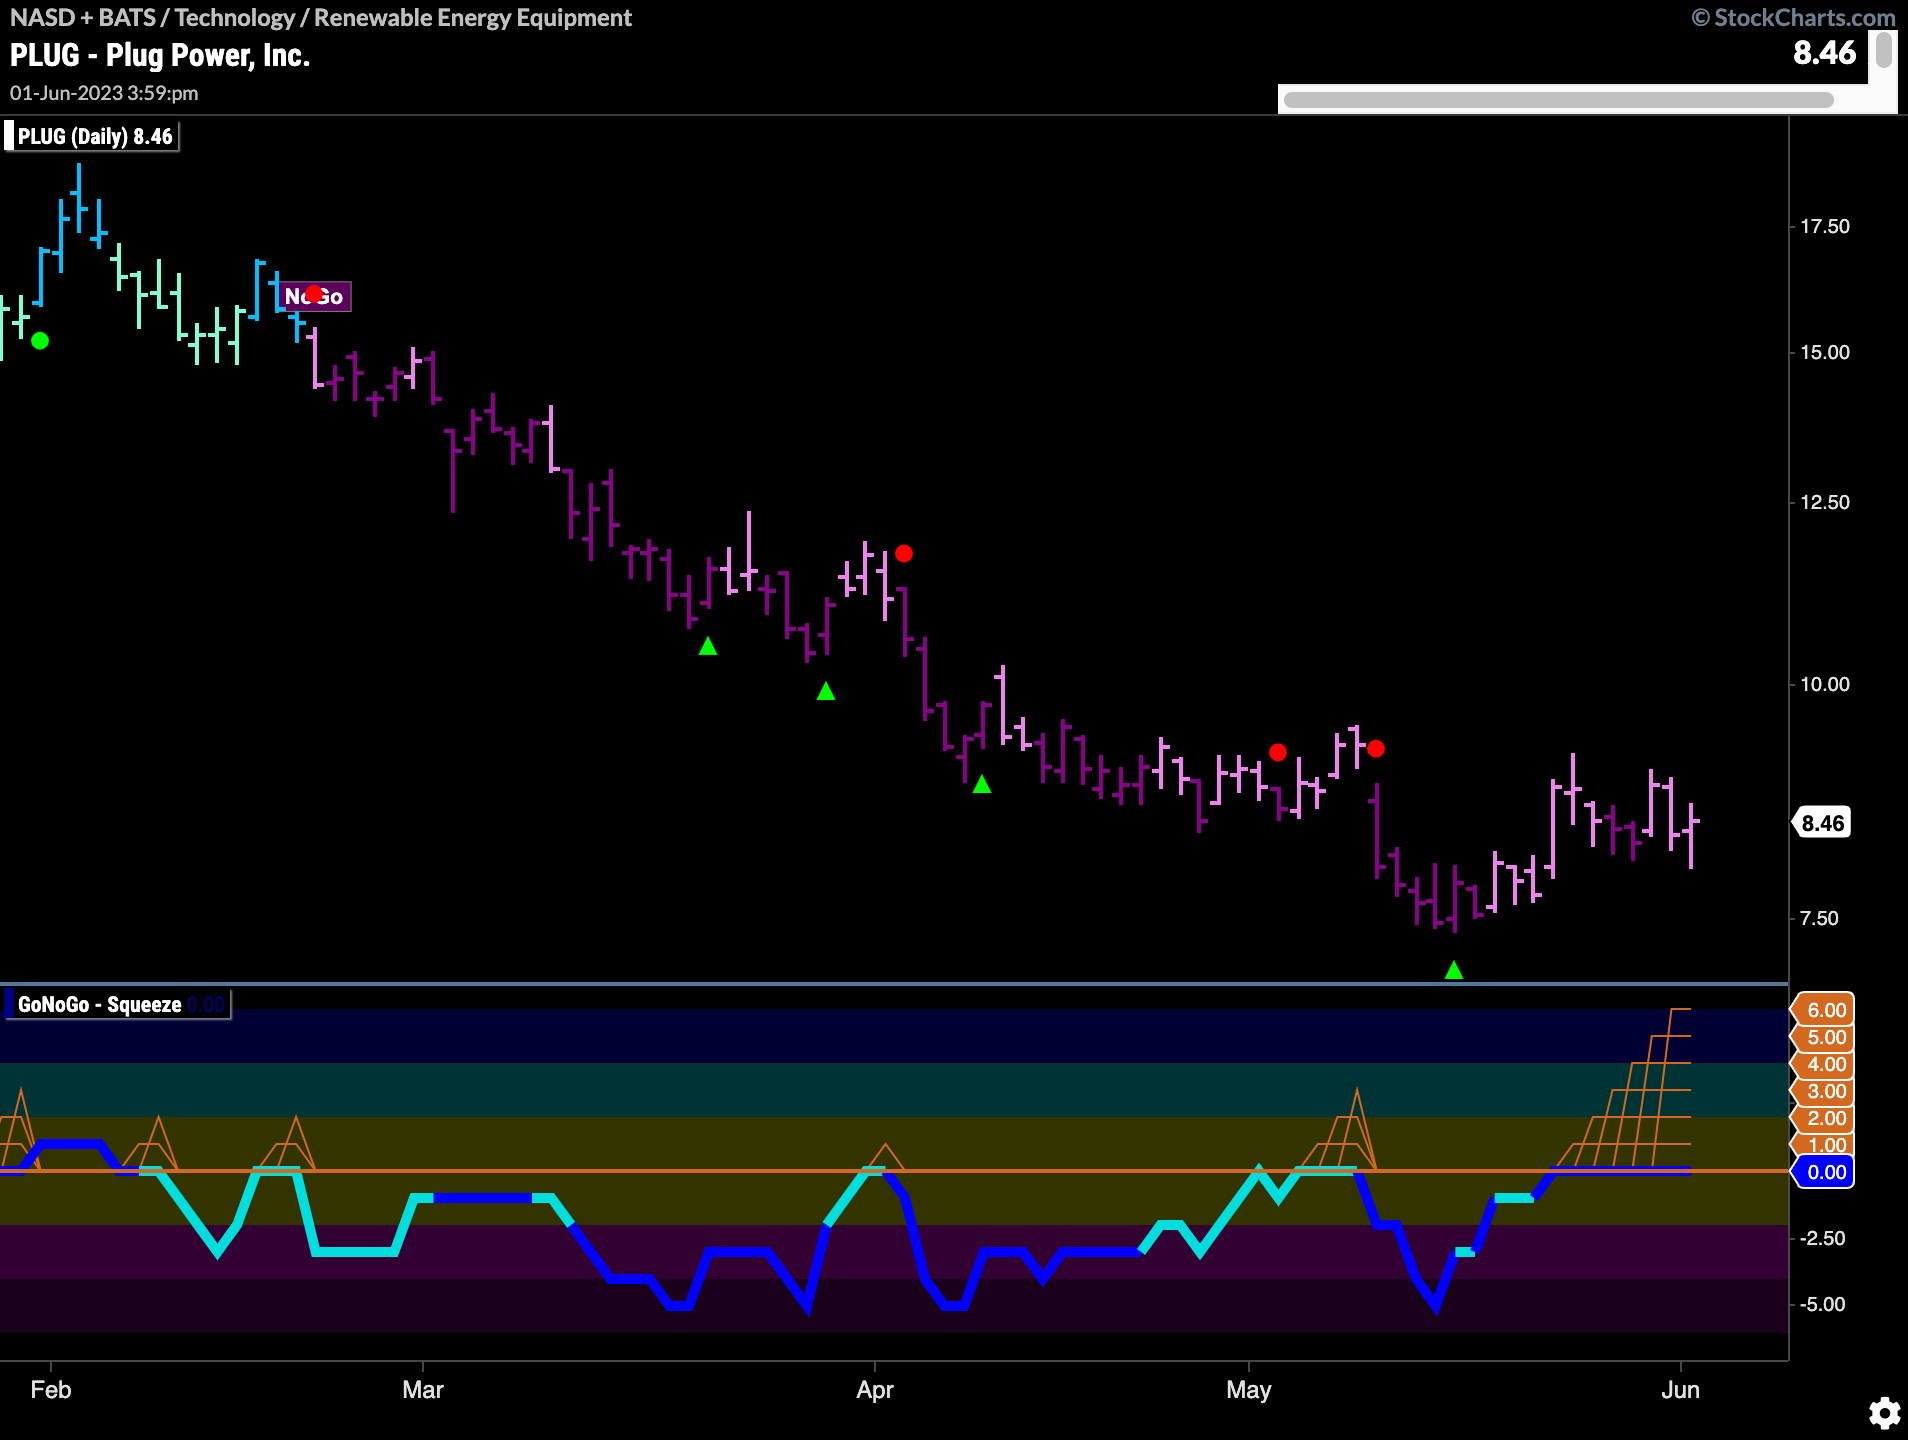Click the PLUG (Daily) 8.46 legend label

(x=92, y=136)
